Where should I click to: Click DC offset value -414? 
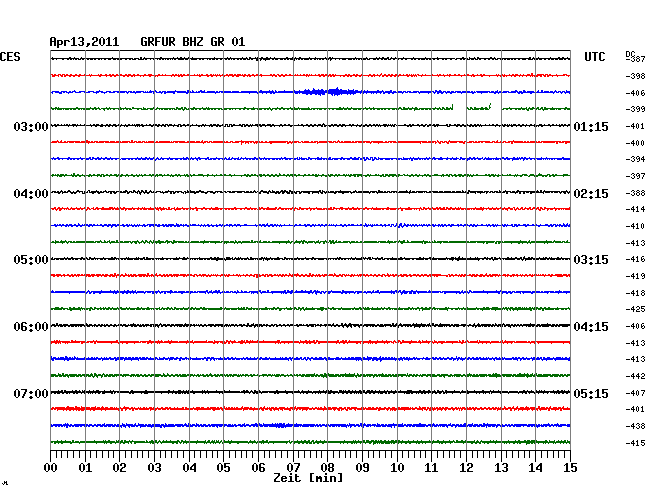[635, 209]
